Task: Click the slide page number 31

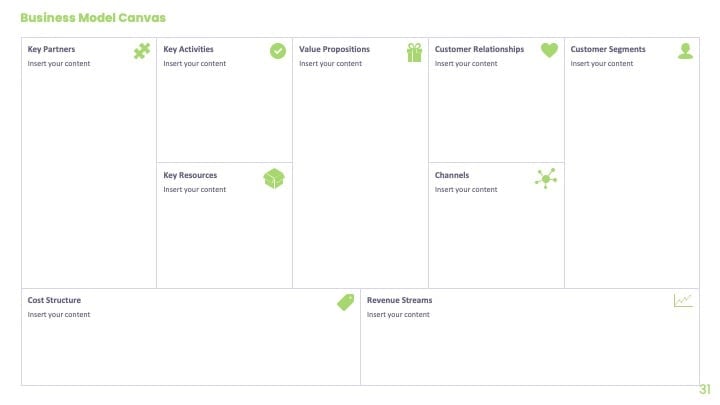Action: click(x=705, y=389)
